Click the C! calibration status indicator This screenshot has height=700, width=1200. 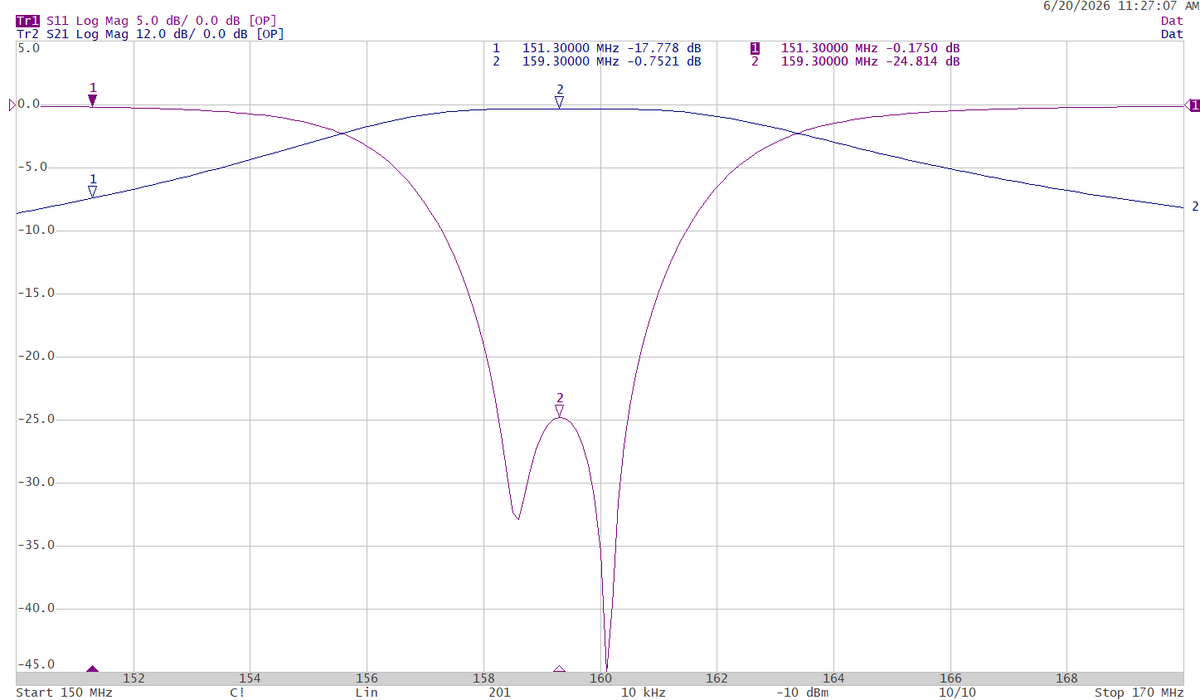pos(237,692)
